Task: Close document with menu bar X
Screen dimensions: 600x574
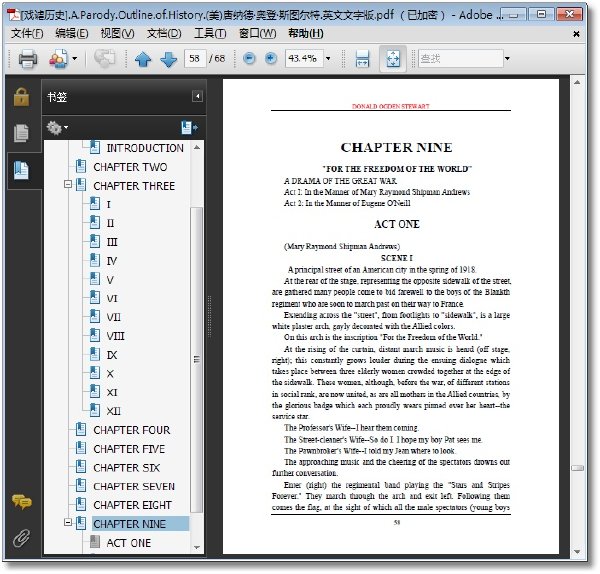Action: pyautogui.click(x=576, y=34)
